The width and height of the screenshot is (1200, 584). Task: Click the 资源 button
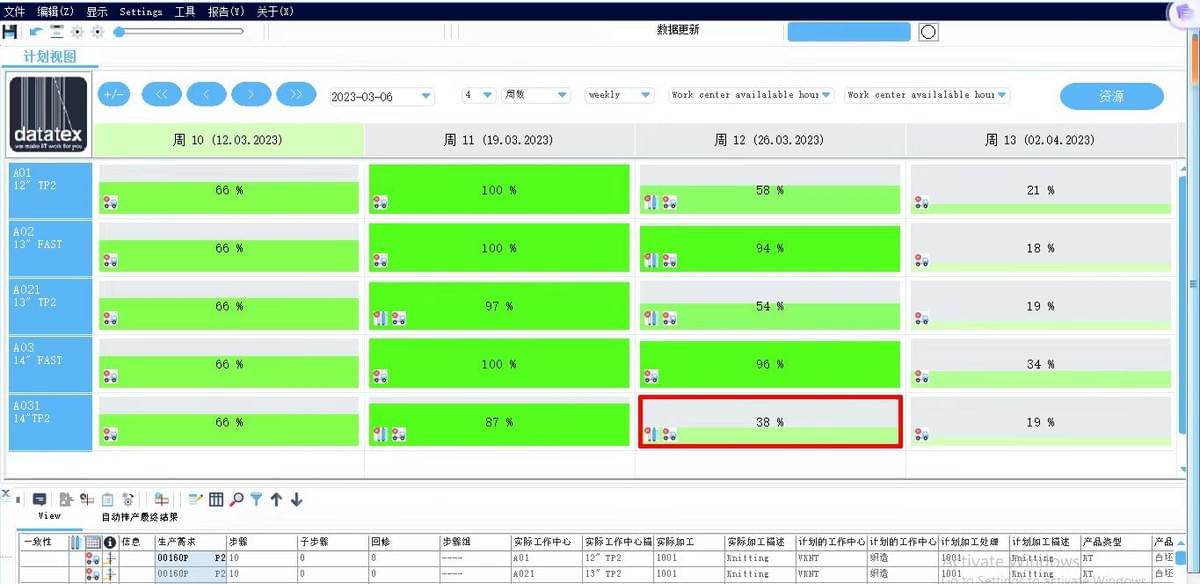[1112, 96]
